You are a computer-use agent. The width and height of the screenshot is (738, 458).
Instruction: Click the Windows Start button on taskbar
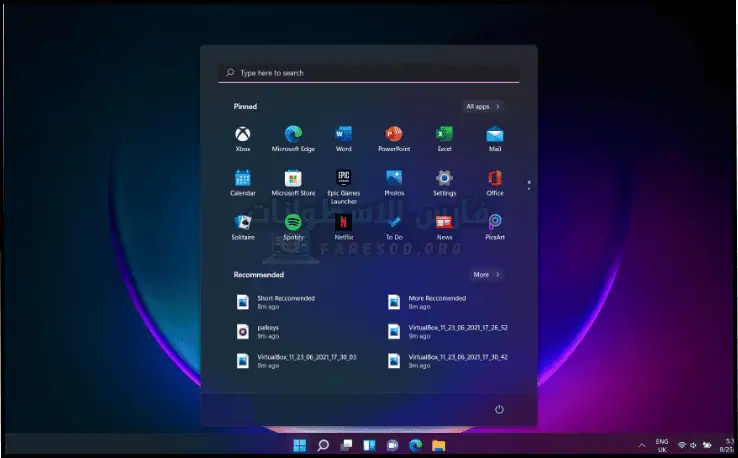click(298, 444)
